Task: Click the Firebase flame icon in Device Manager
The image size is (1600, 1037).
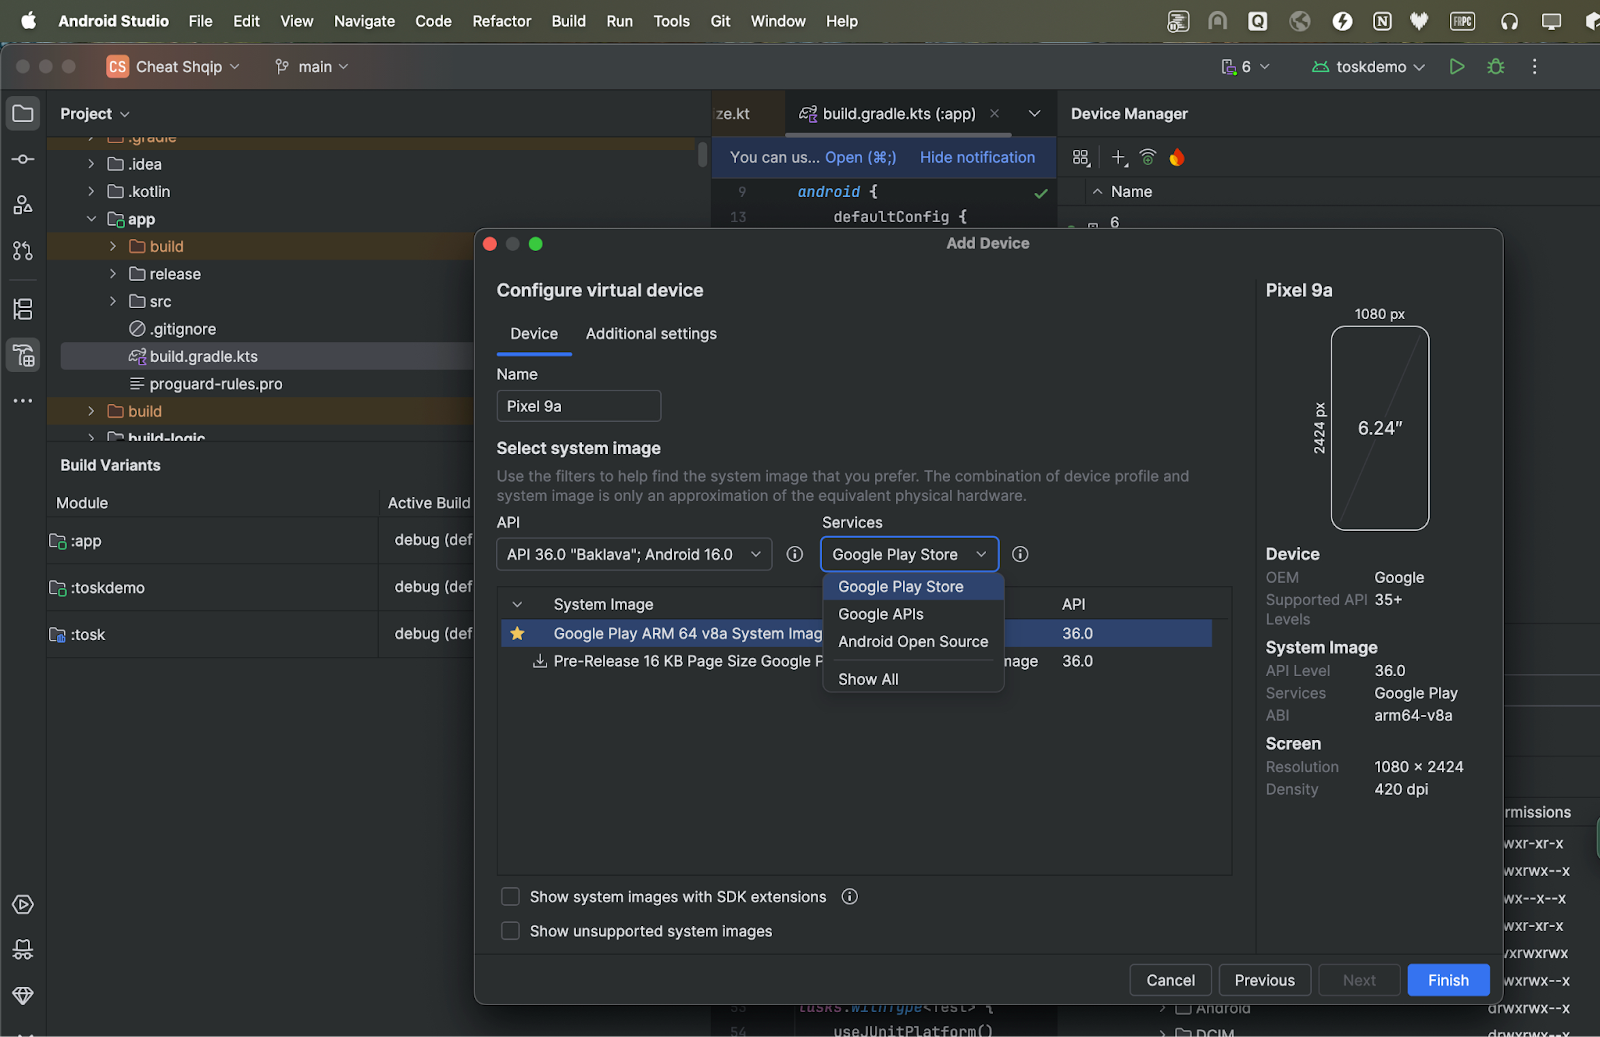Action: pos(1177,158)
